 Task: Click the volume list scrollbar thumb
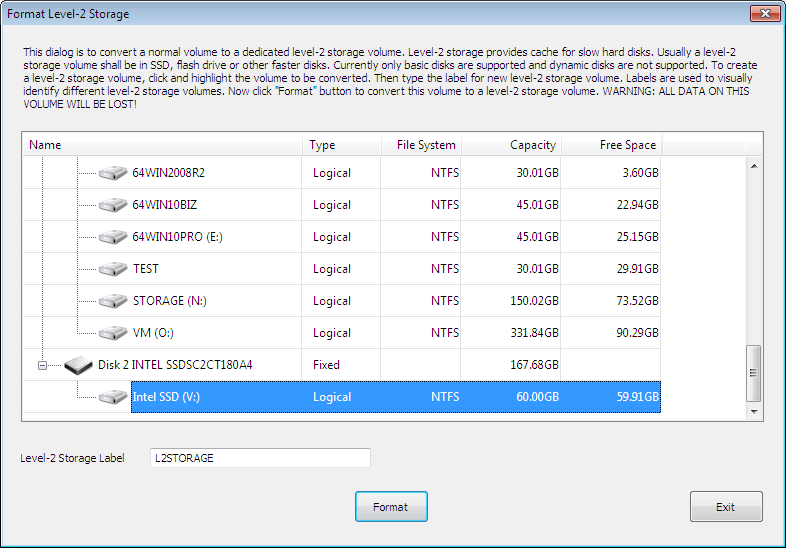pyautogui.click(x=753, y=373)
